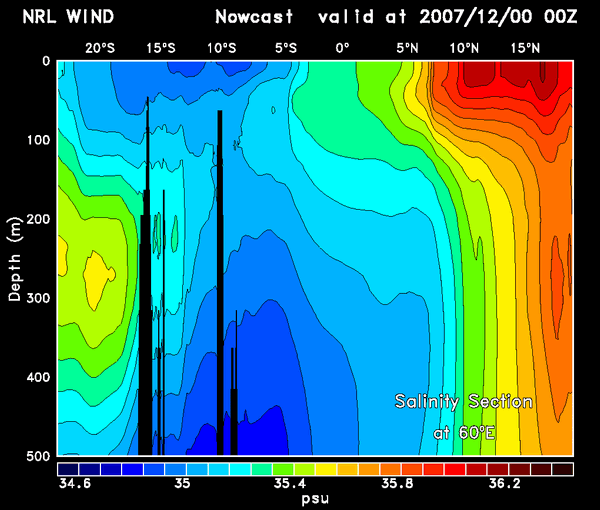This screenshot has width=600, height=510.
Task: Select the 35.8 colorbar value
Action: 397,484
